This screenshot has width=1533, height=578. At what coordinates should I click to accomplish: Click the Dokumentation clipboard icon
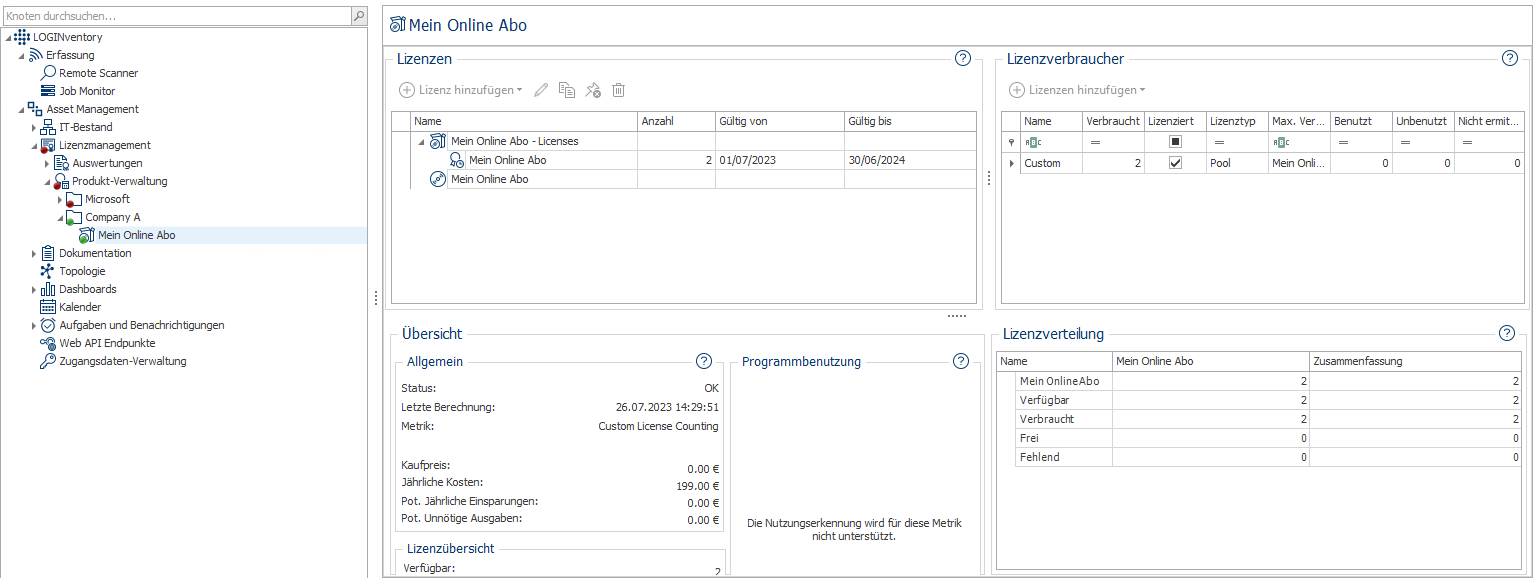click(48, 253)
